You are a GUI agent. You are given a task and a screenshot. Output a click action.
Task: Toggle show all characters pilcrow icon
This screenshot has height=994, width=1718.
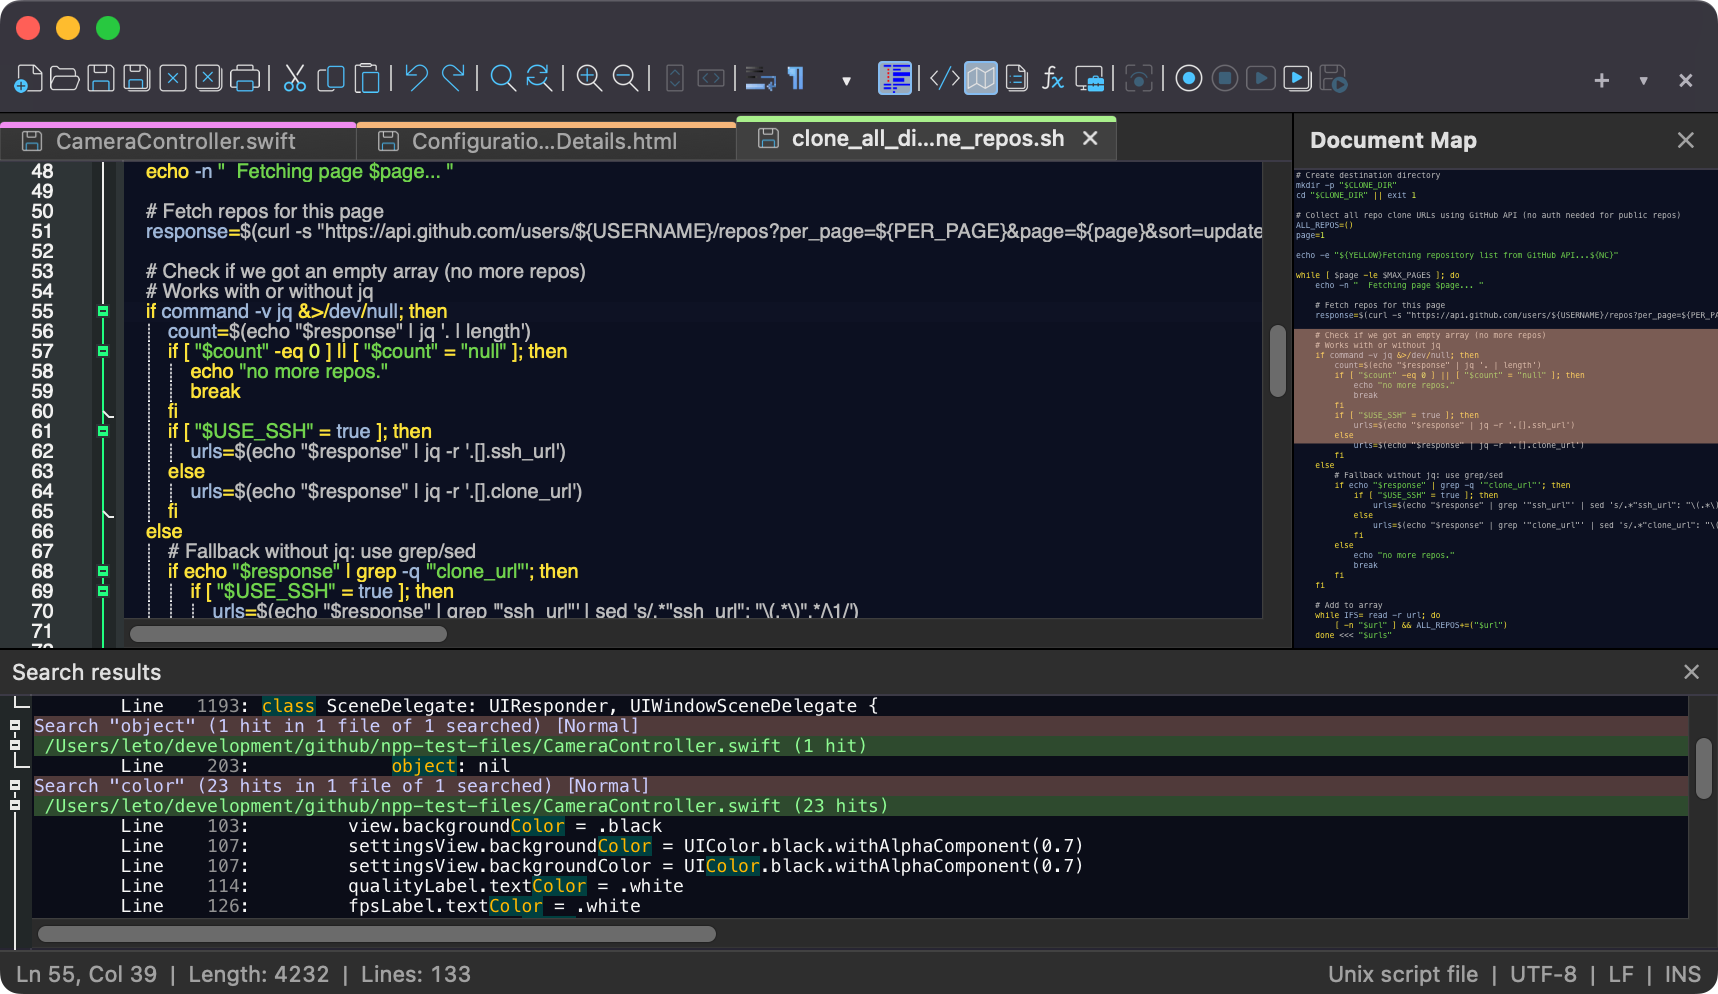point(796,78)
